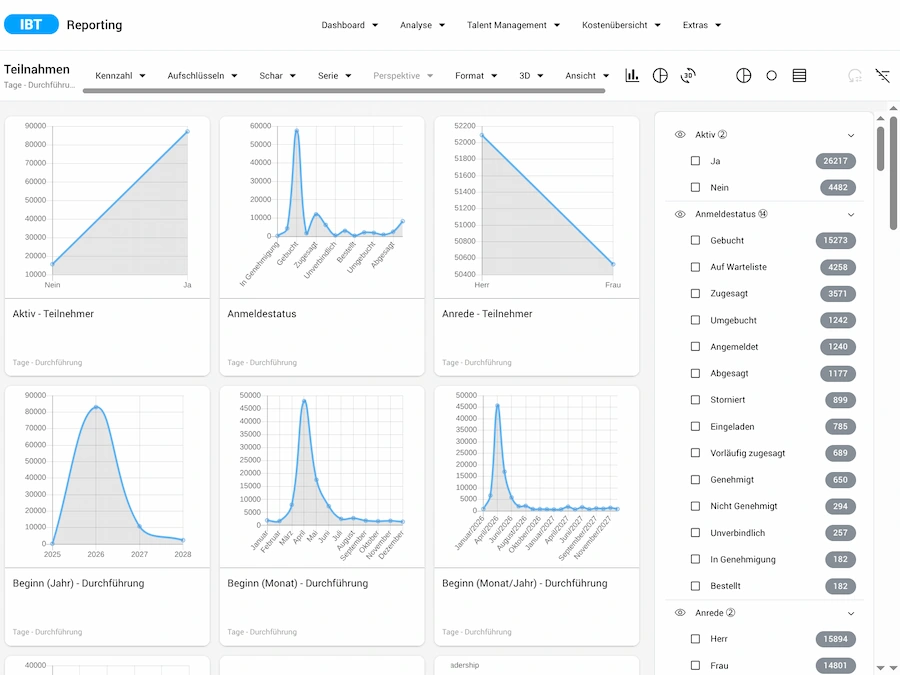900x675 pixels.
Task: Click filter panel scroll-up arrow
Action: click(x=880, y=118)
